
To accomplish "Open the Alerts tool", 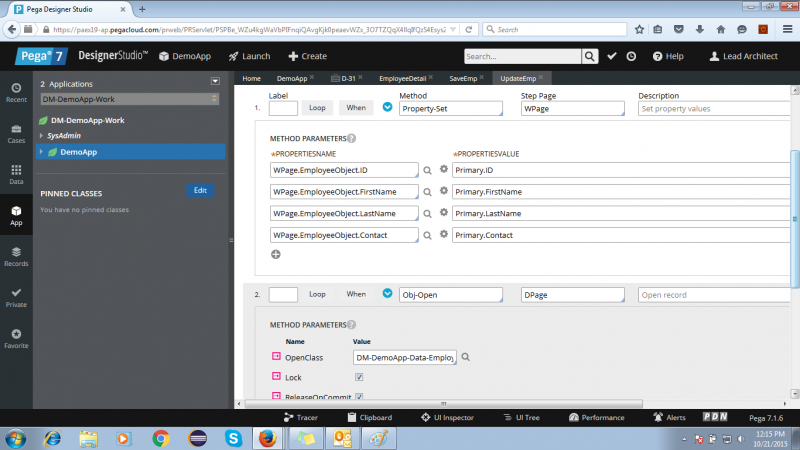I will 669,417.
